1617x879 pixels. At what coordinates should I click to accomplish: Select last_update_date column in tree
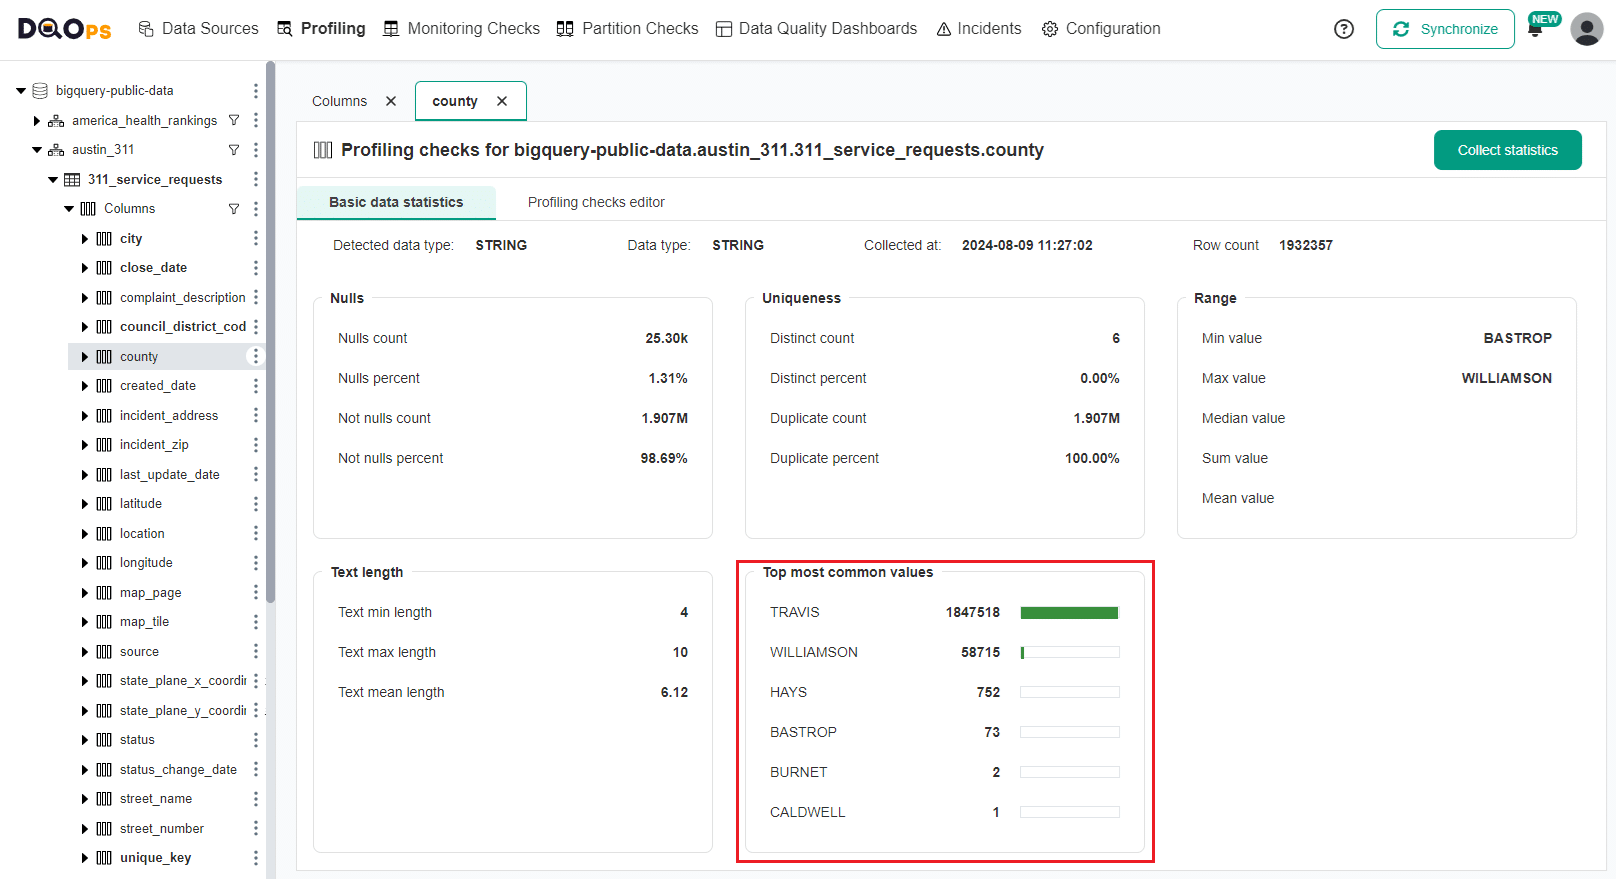[x=169, y=475]
